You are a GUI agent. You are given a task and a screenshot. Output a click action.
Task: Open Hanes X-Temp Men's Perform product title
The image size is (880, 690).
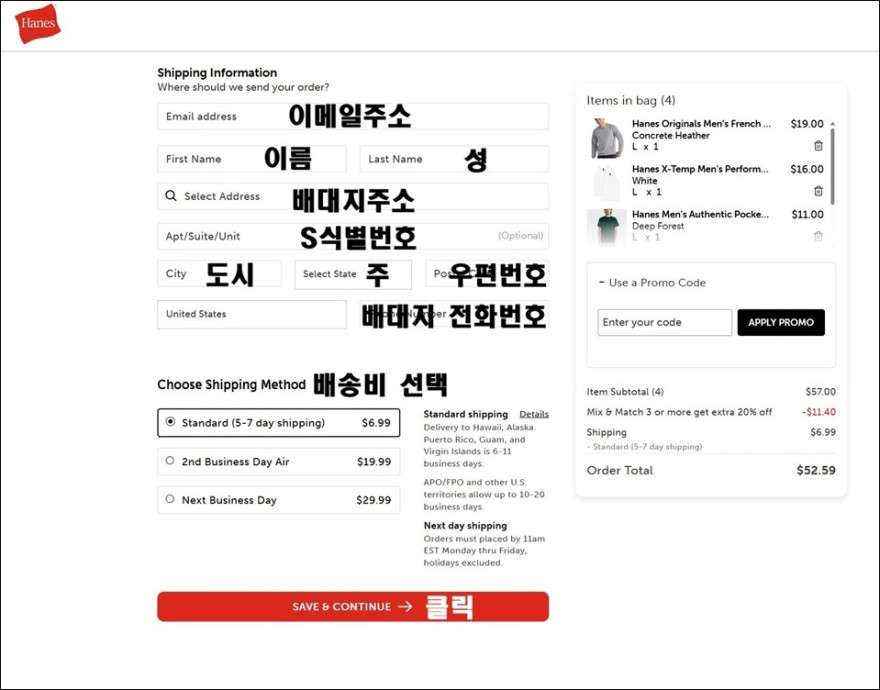click(700, 169)
